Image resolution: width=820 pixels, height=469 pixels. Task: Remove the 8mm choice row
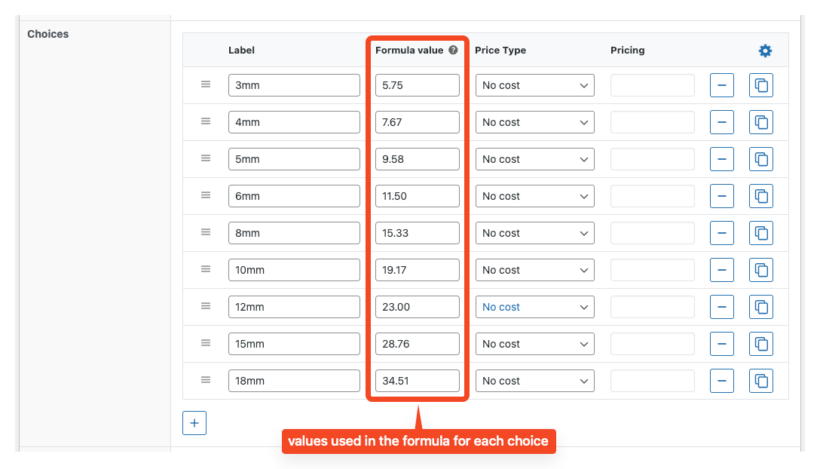[x=722, y=234]
